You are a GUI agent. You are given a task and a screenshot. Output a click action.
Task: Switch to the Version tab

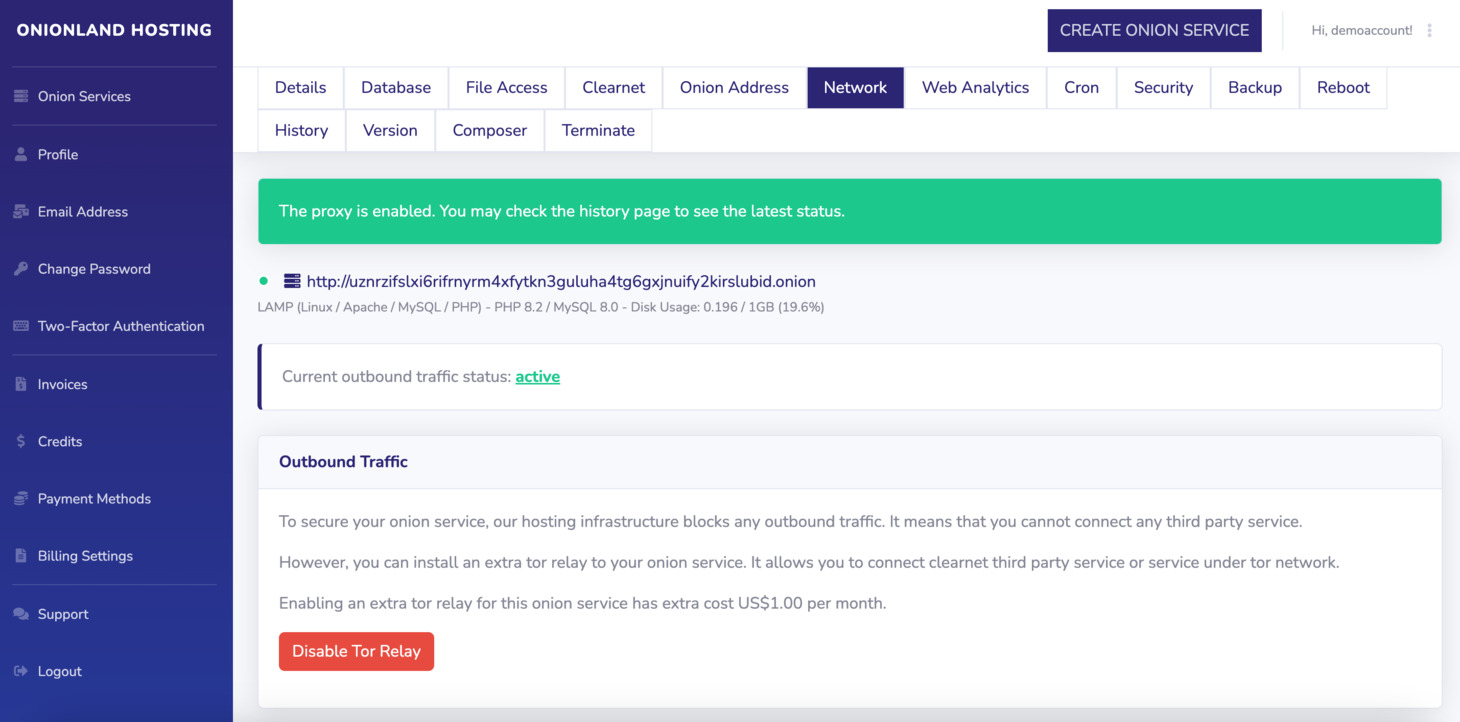[x=391, y=130]
